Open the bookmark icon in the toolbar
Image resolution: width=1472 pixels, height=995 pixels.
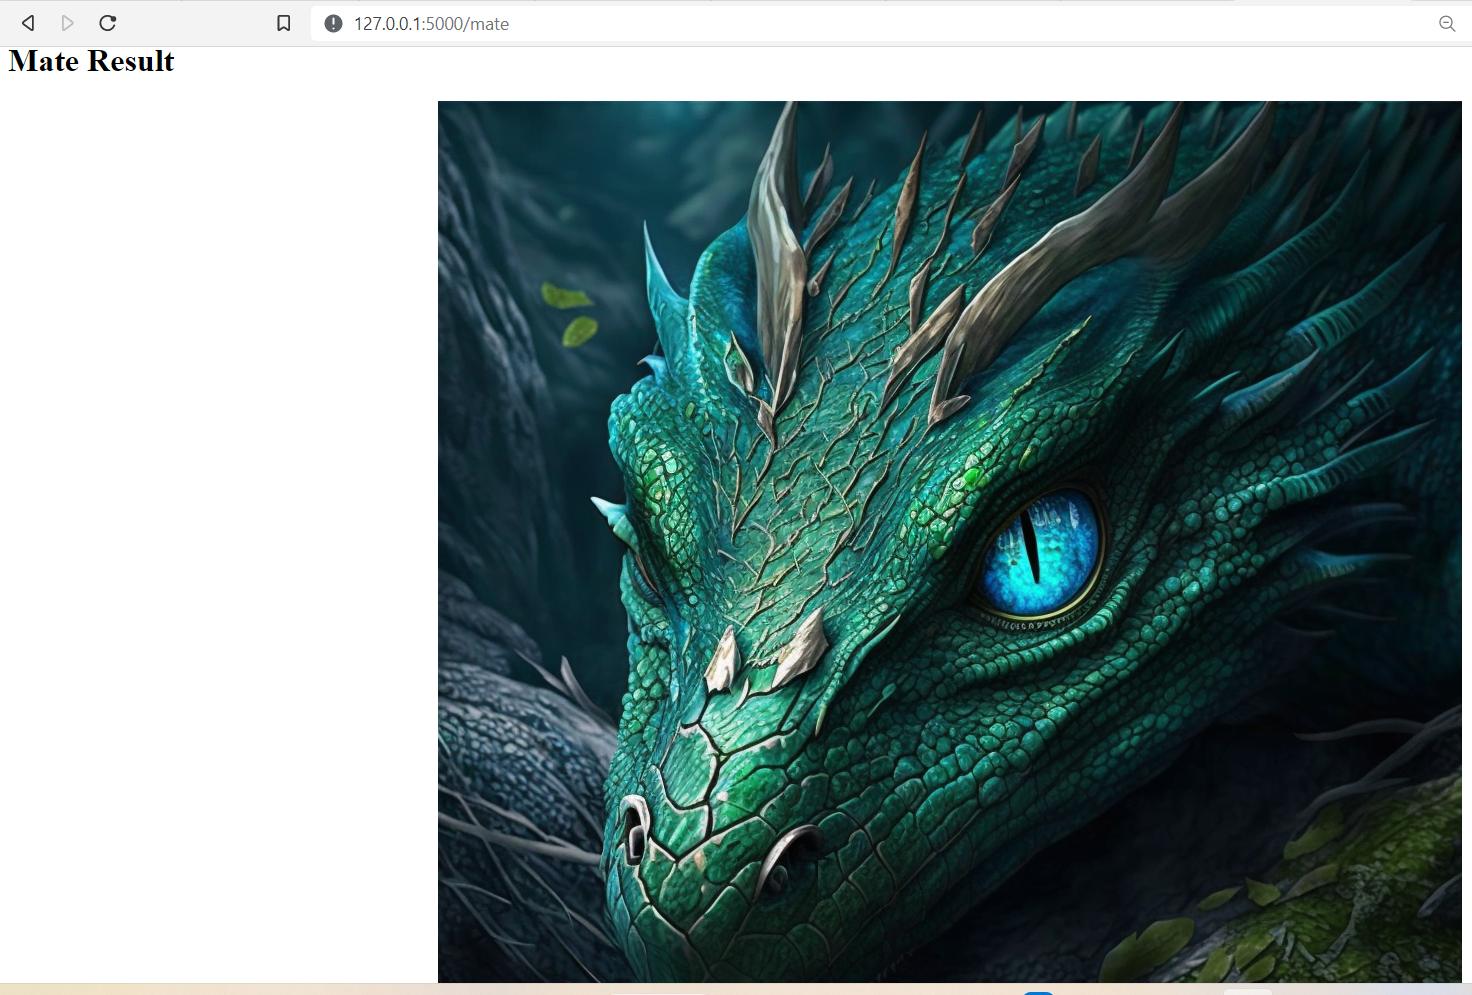coord(283,23)
